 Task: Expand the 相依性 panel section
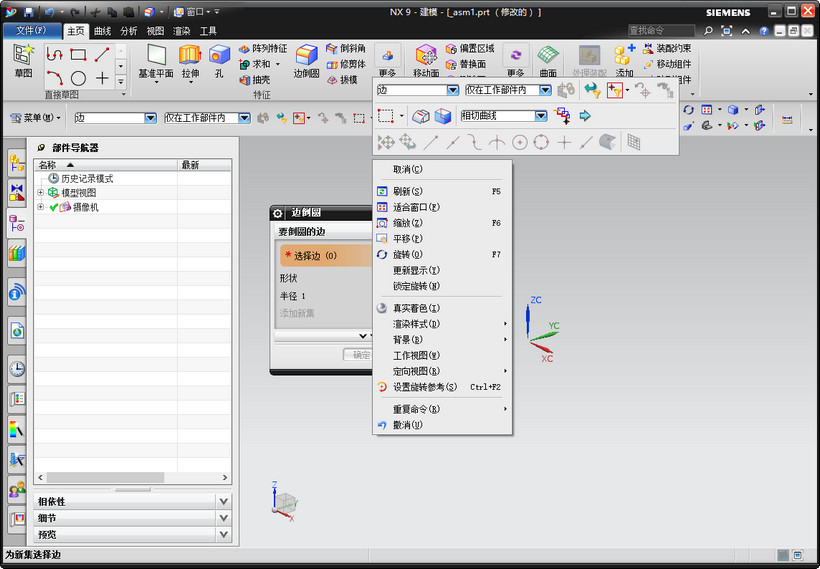pyautogui.click(x=223, y=502)
